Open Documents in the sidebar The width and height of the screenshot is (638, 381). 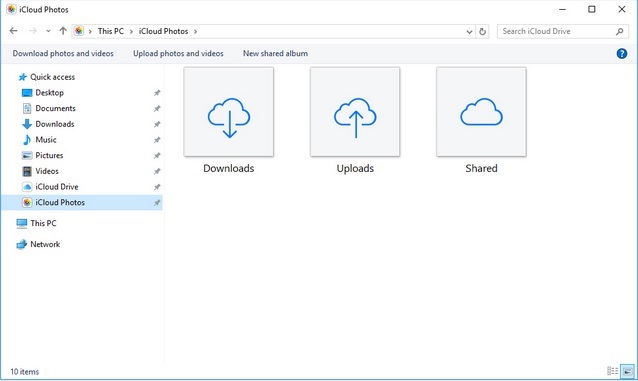coord(55,108)
